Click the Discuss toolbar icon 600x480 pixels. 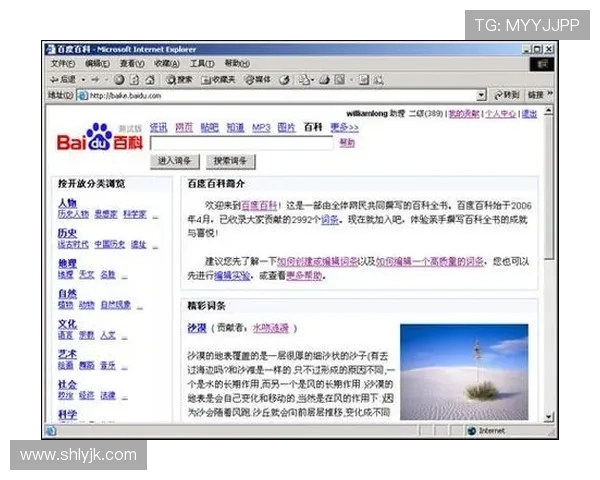pyautogui.click(x=364, y=80)
